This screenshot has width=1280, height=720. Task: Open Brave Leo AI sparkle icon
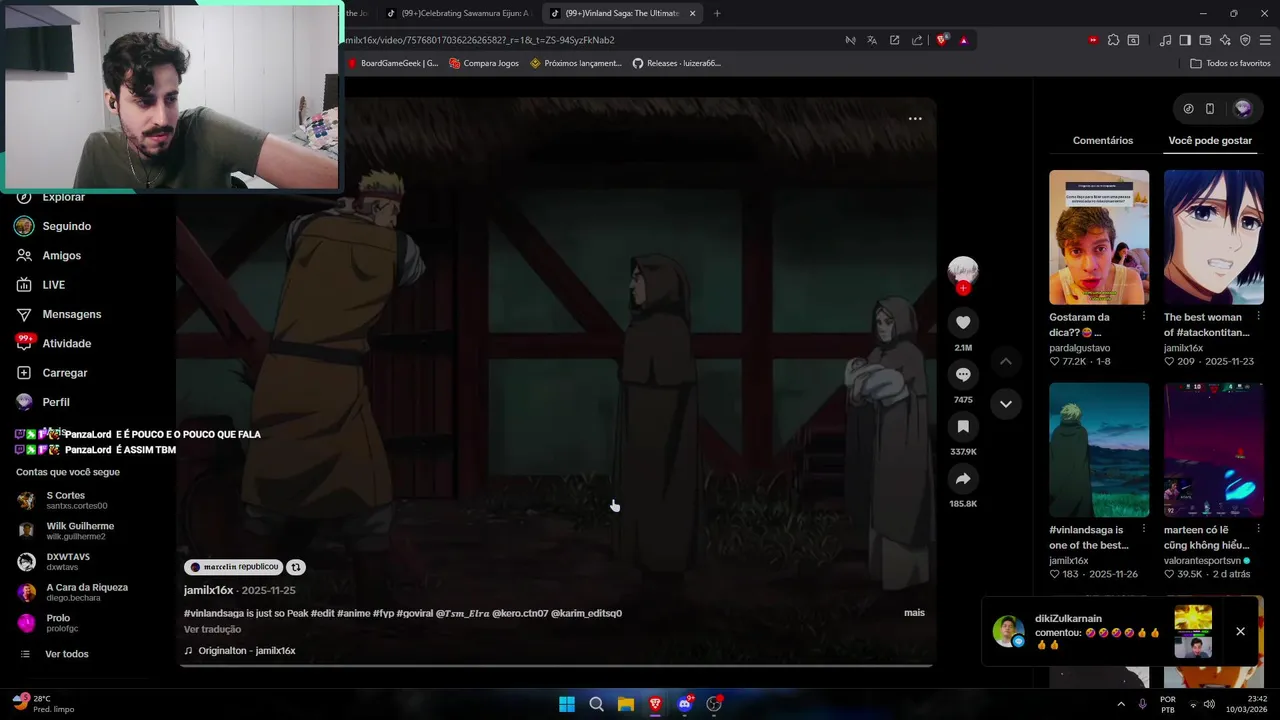1225,40
